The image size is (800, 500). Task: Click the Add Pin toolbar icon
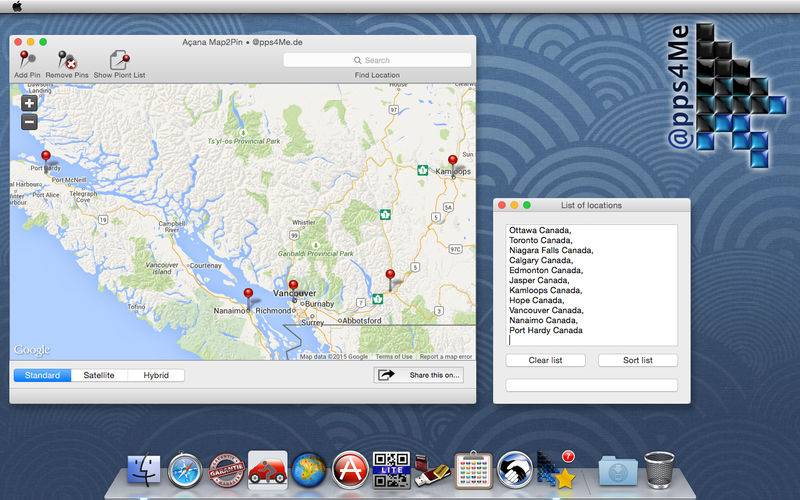click(27, 60)
